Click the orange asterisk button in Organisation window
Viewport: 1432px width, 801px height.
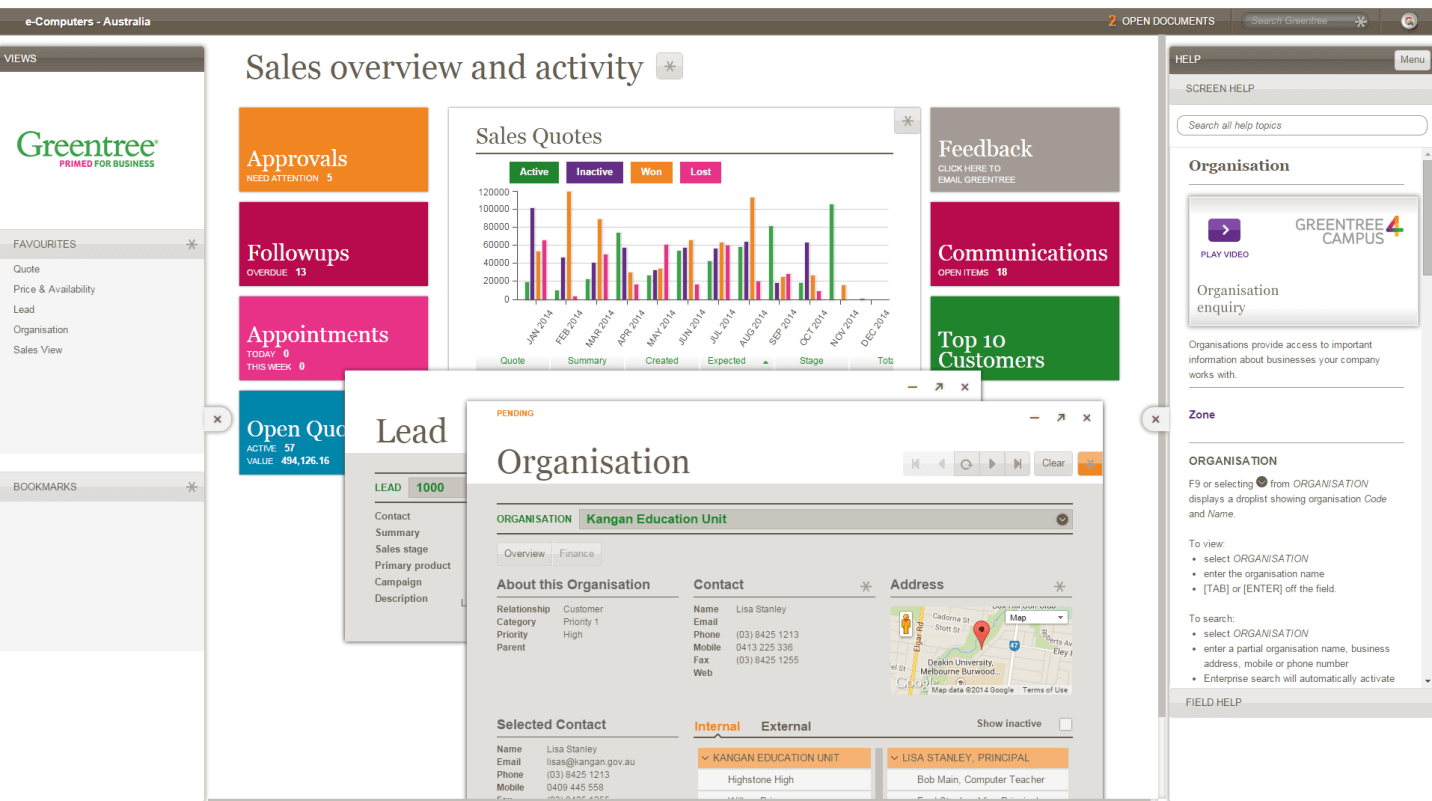point(1090,464)
